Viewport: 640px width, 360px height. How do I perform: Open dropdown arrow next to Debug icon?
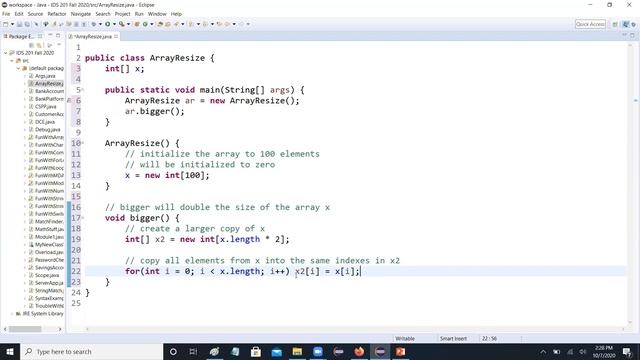pyautogui.click(x=100, y=24)
